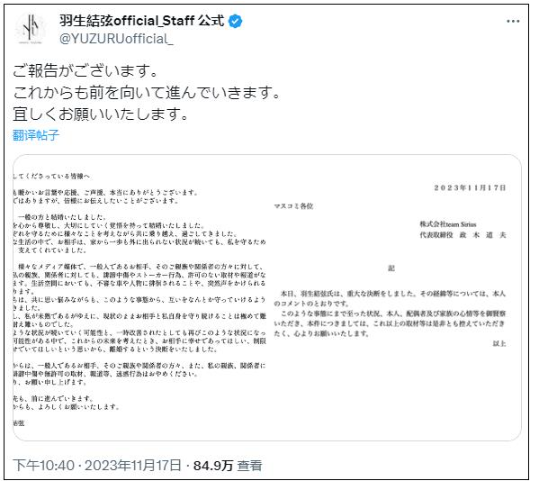The height and width of the screenshot is (484, 533).
Task: Click the マスコミ各位 heading in notice
Action: click(294, 206)
